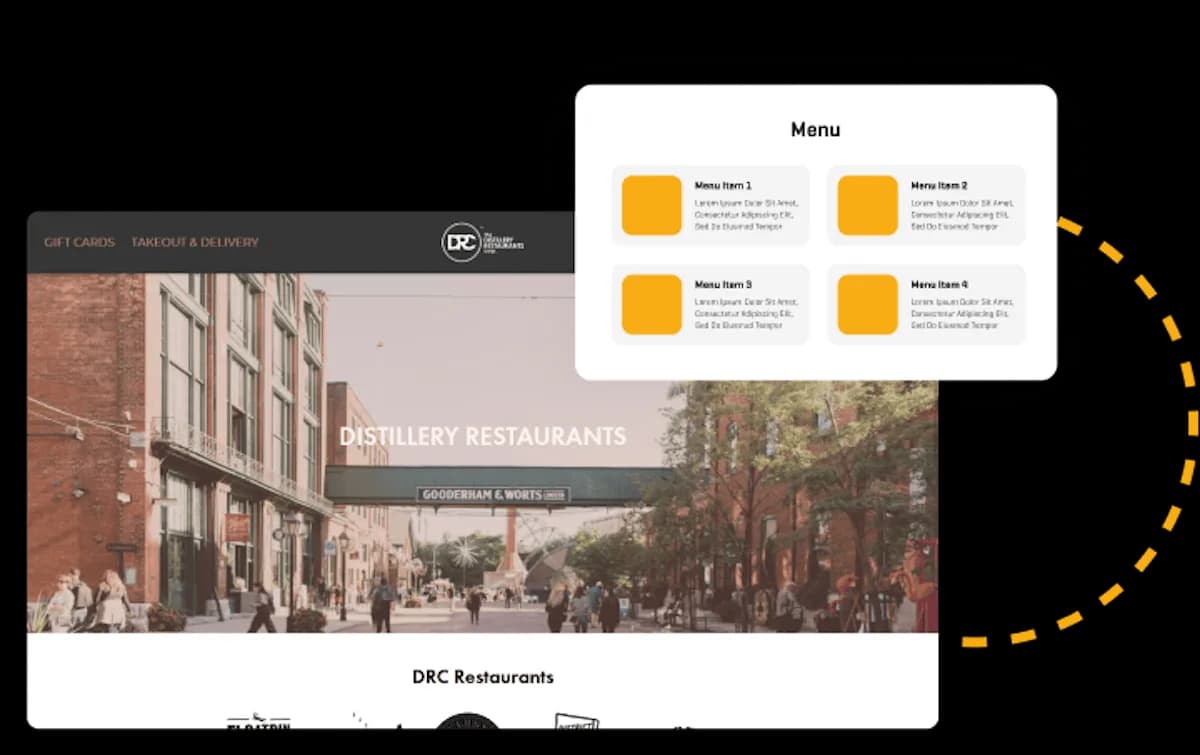
Task: Click the DRC Restaurants section heading
Action: (483, 677)
